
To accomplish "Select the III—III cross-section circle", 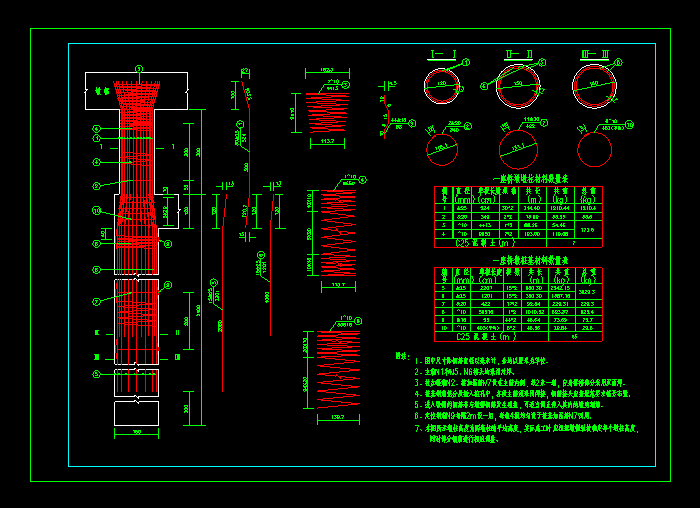I will 595,85.
